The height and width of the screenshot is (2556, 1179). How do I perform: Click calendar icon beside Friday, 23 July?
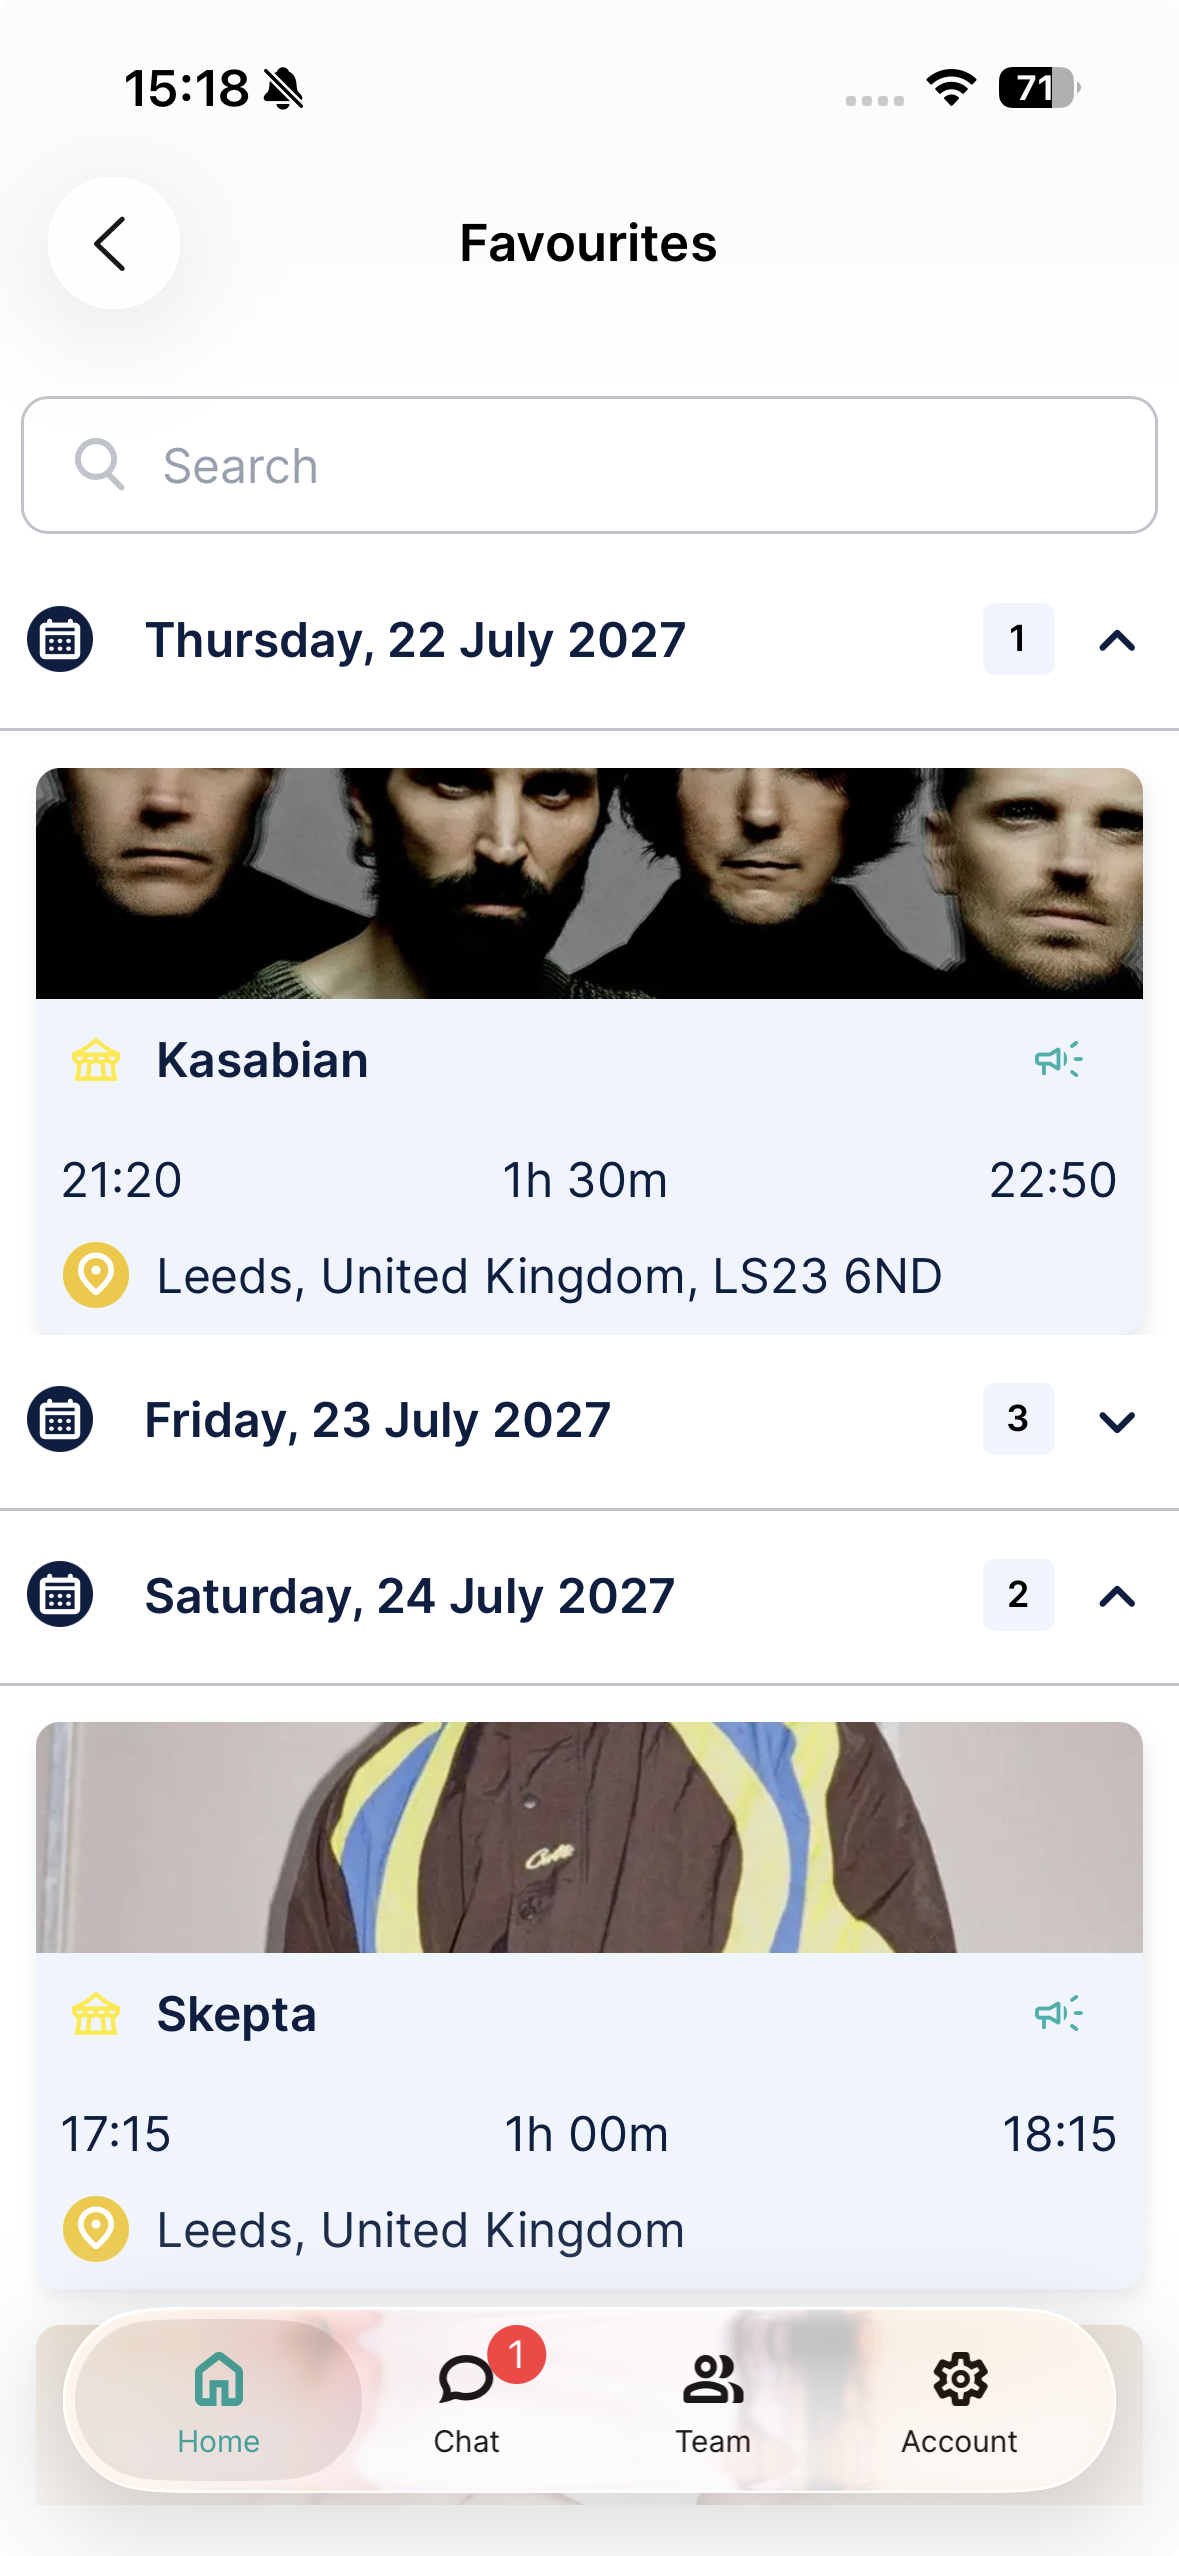60,1419
